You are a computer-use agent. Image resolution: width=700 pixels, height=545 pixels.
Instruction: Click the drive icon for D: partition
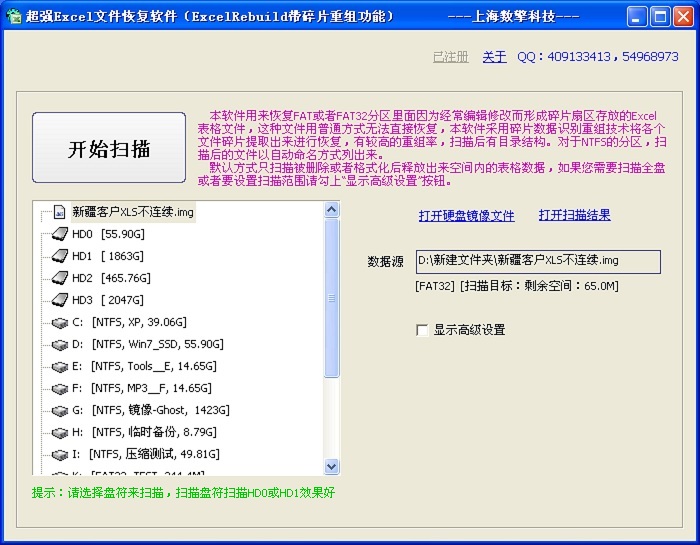pos(59,345)
